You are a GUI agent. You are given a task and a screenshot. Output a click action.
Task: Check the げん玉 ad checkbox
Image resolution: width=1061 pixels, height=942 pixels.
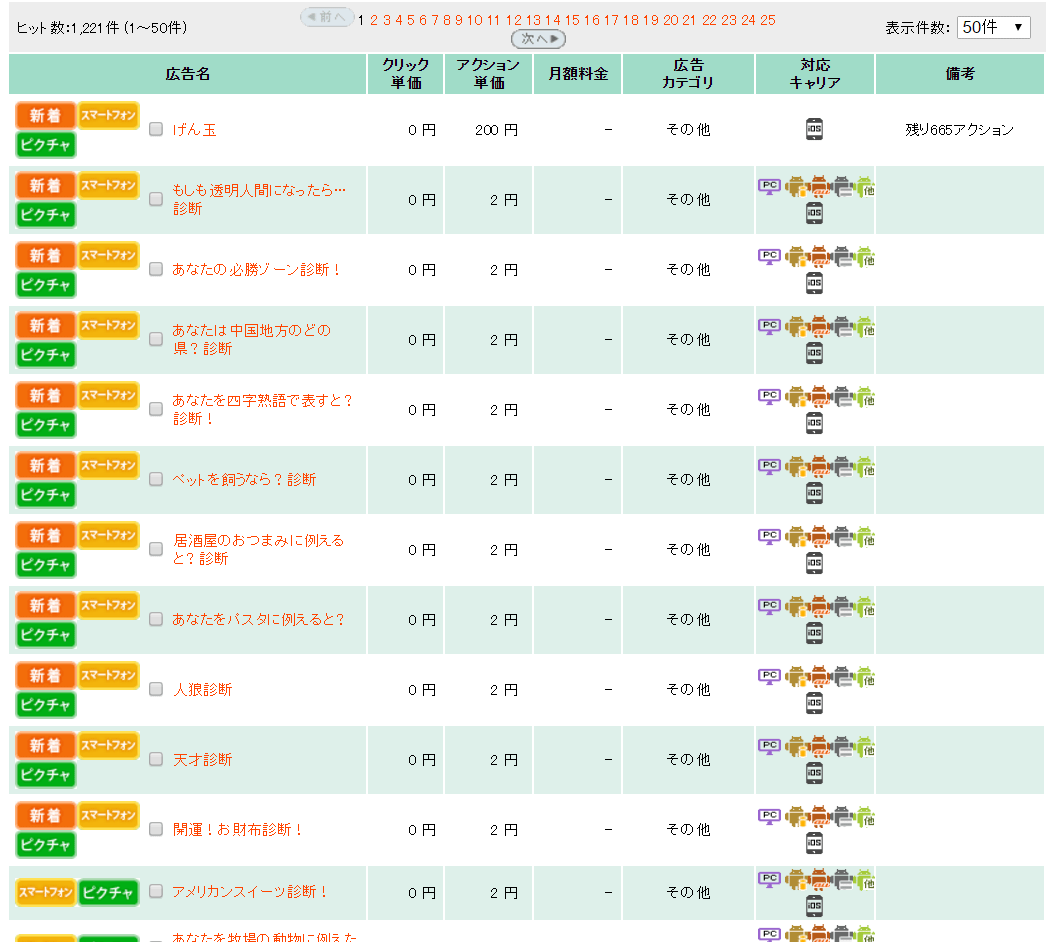coord(156,129)
